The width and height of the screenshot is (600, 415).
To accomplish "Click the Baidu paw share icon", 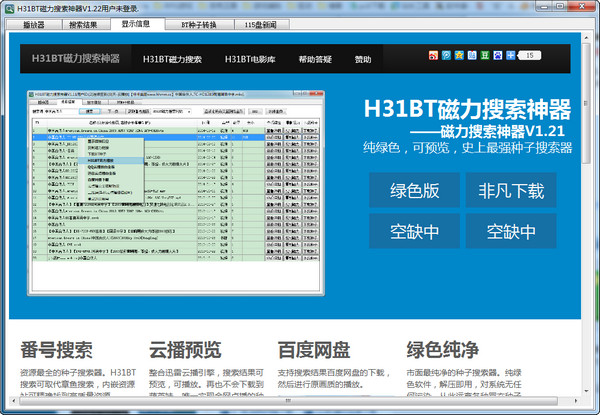I will click(x=497, y=55).
